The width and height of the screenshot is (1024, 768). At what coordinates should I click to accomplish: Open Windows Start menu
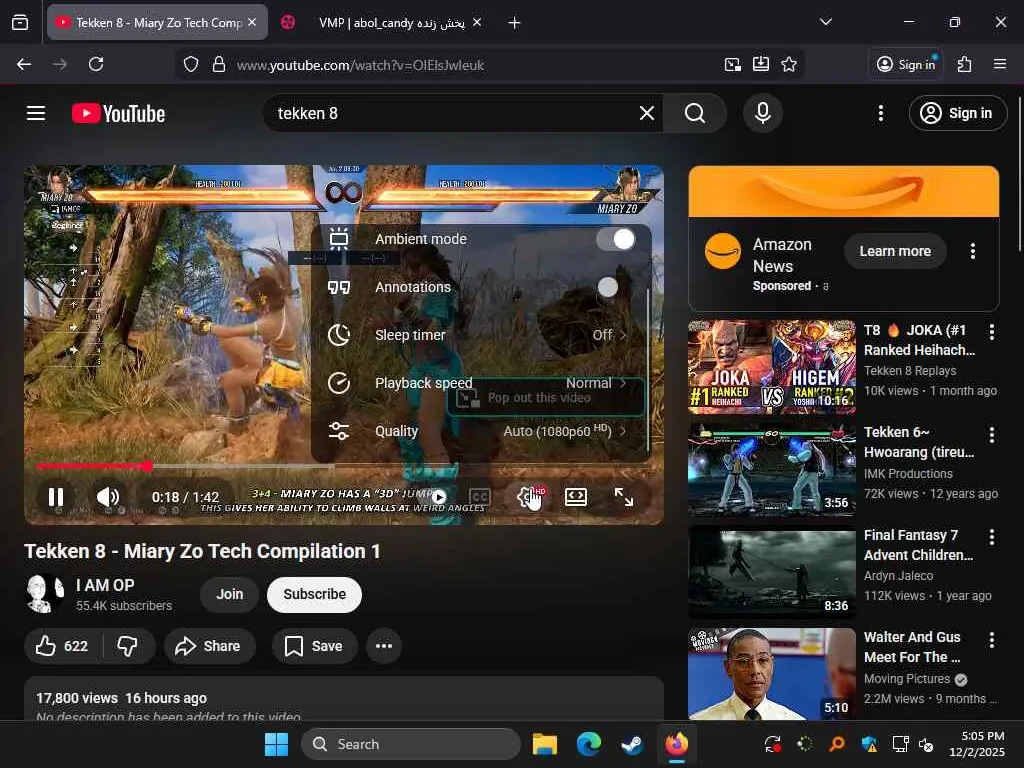(276, 744)
